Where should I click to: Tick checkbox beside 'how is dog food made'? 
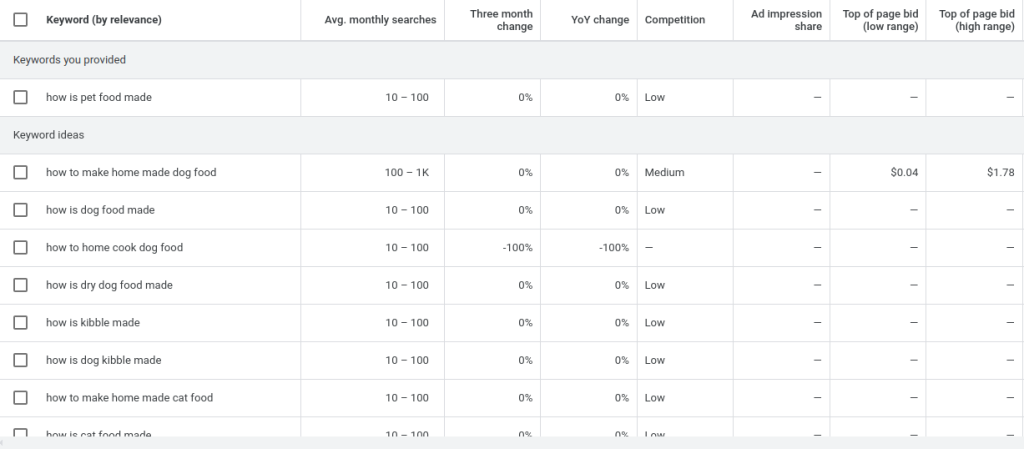tap(20, 210)
